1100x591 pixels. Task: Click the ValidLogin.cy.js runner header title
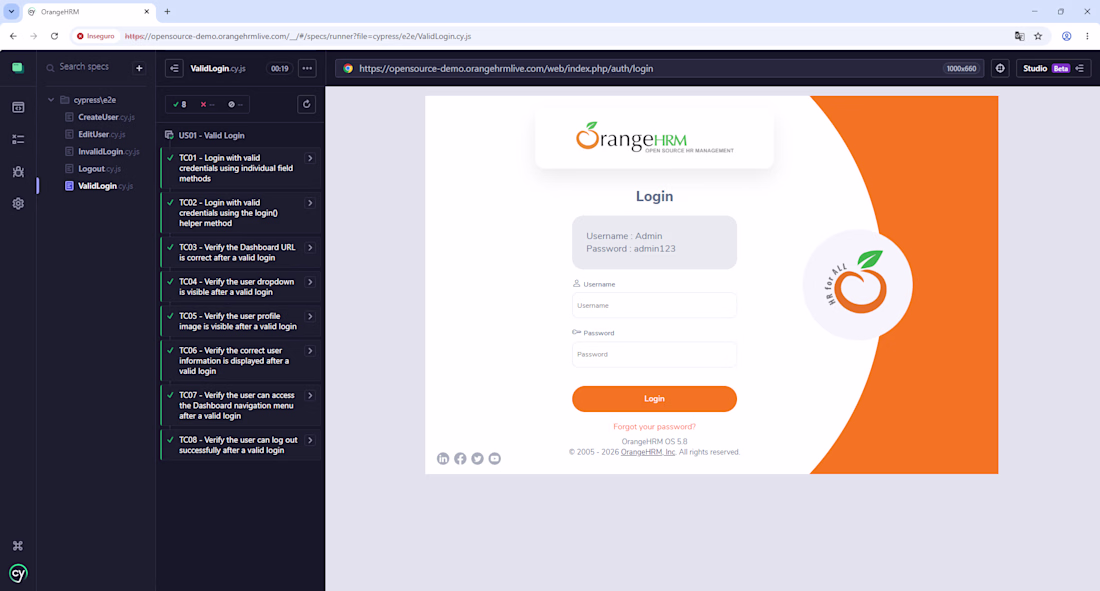tap(217, 68)
